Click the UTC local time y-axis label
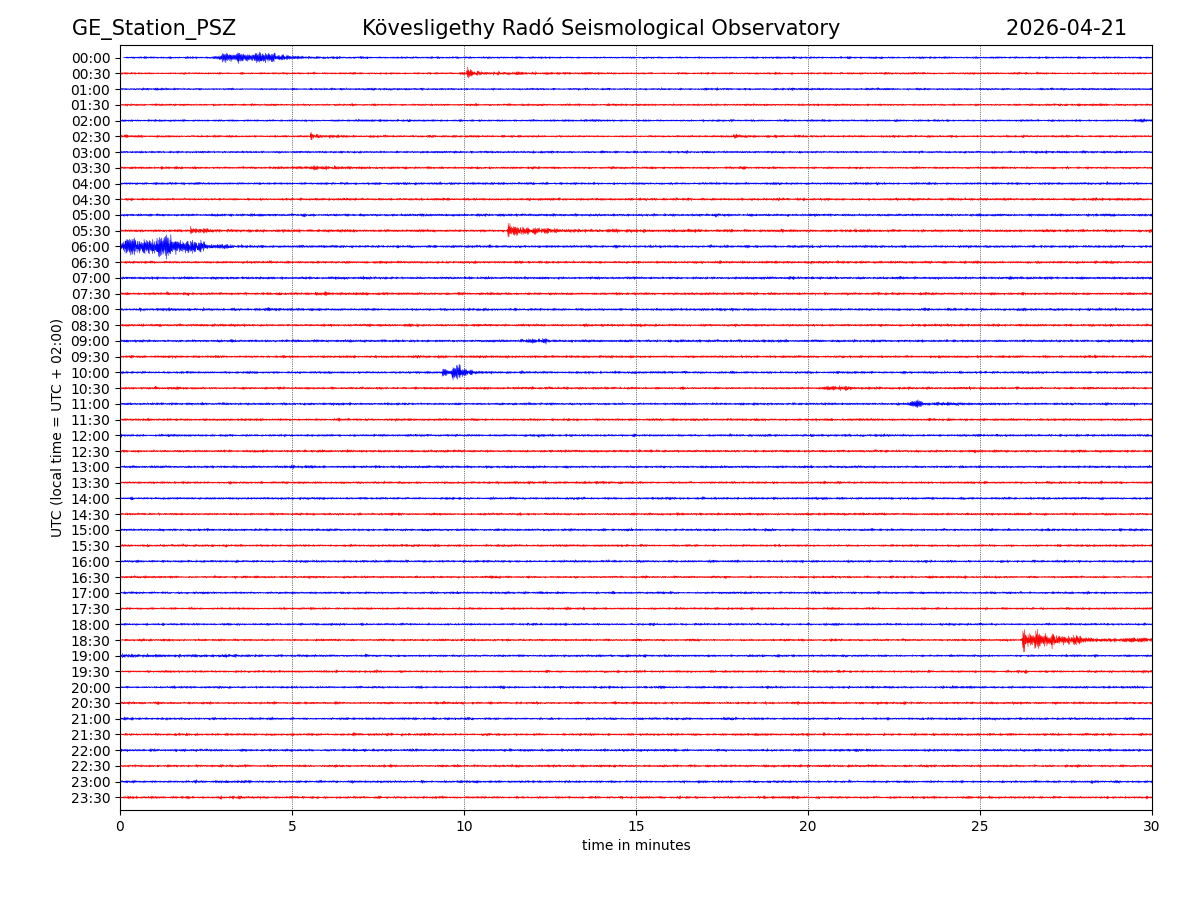 tap(57, 428)
